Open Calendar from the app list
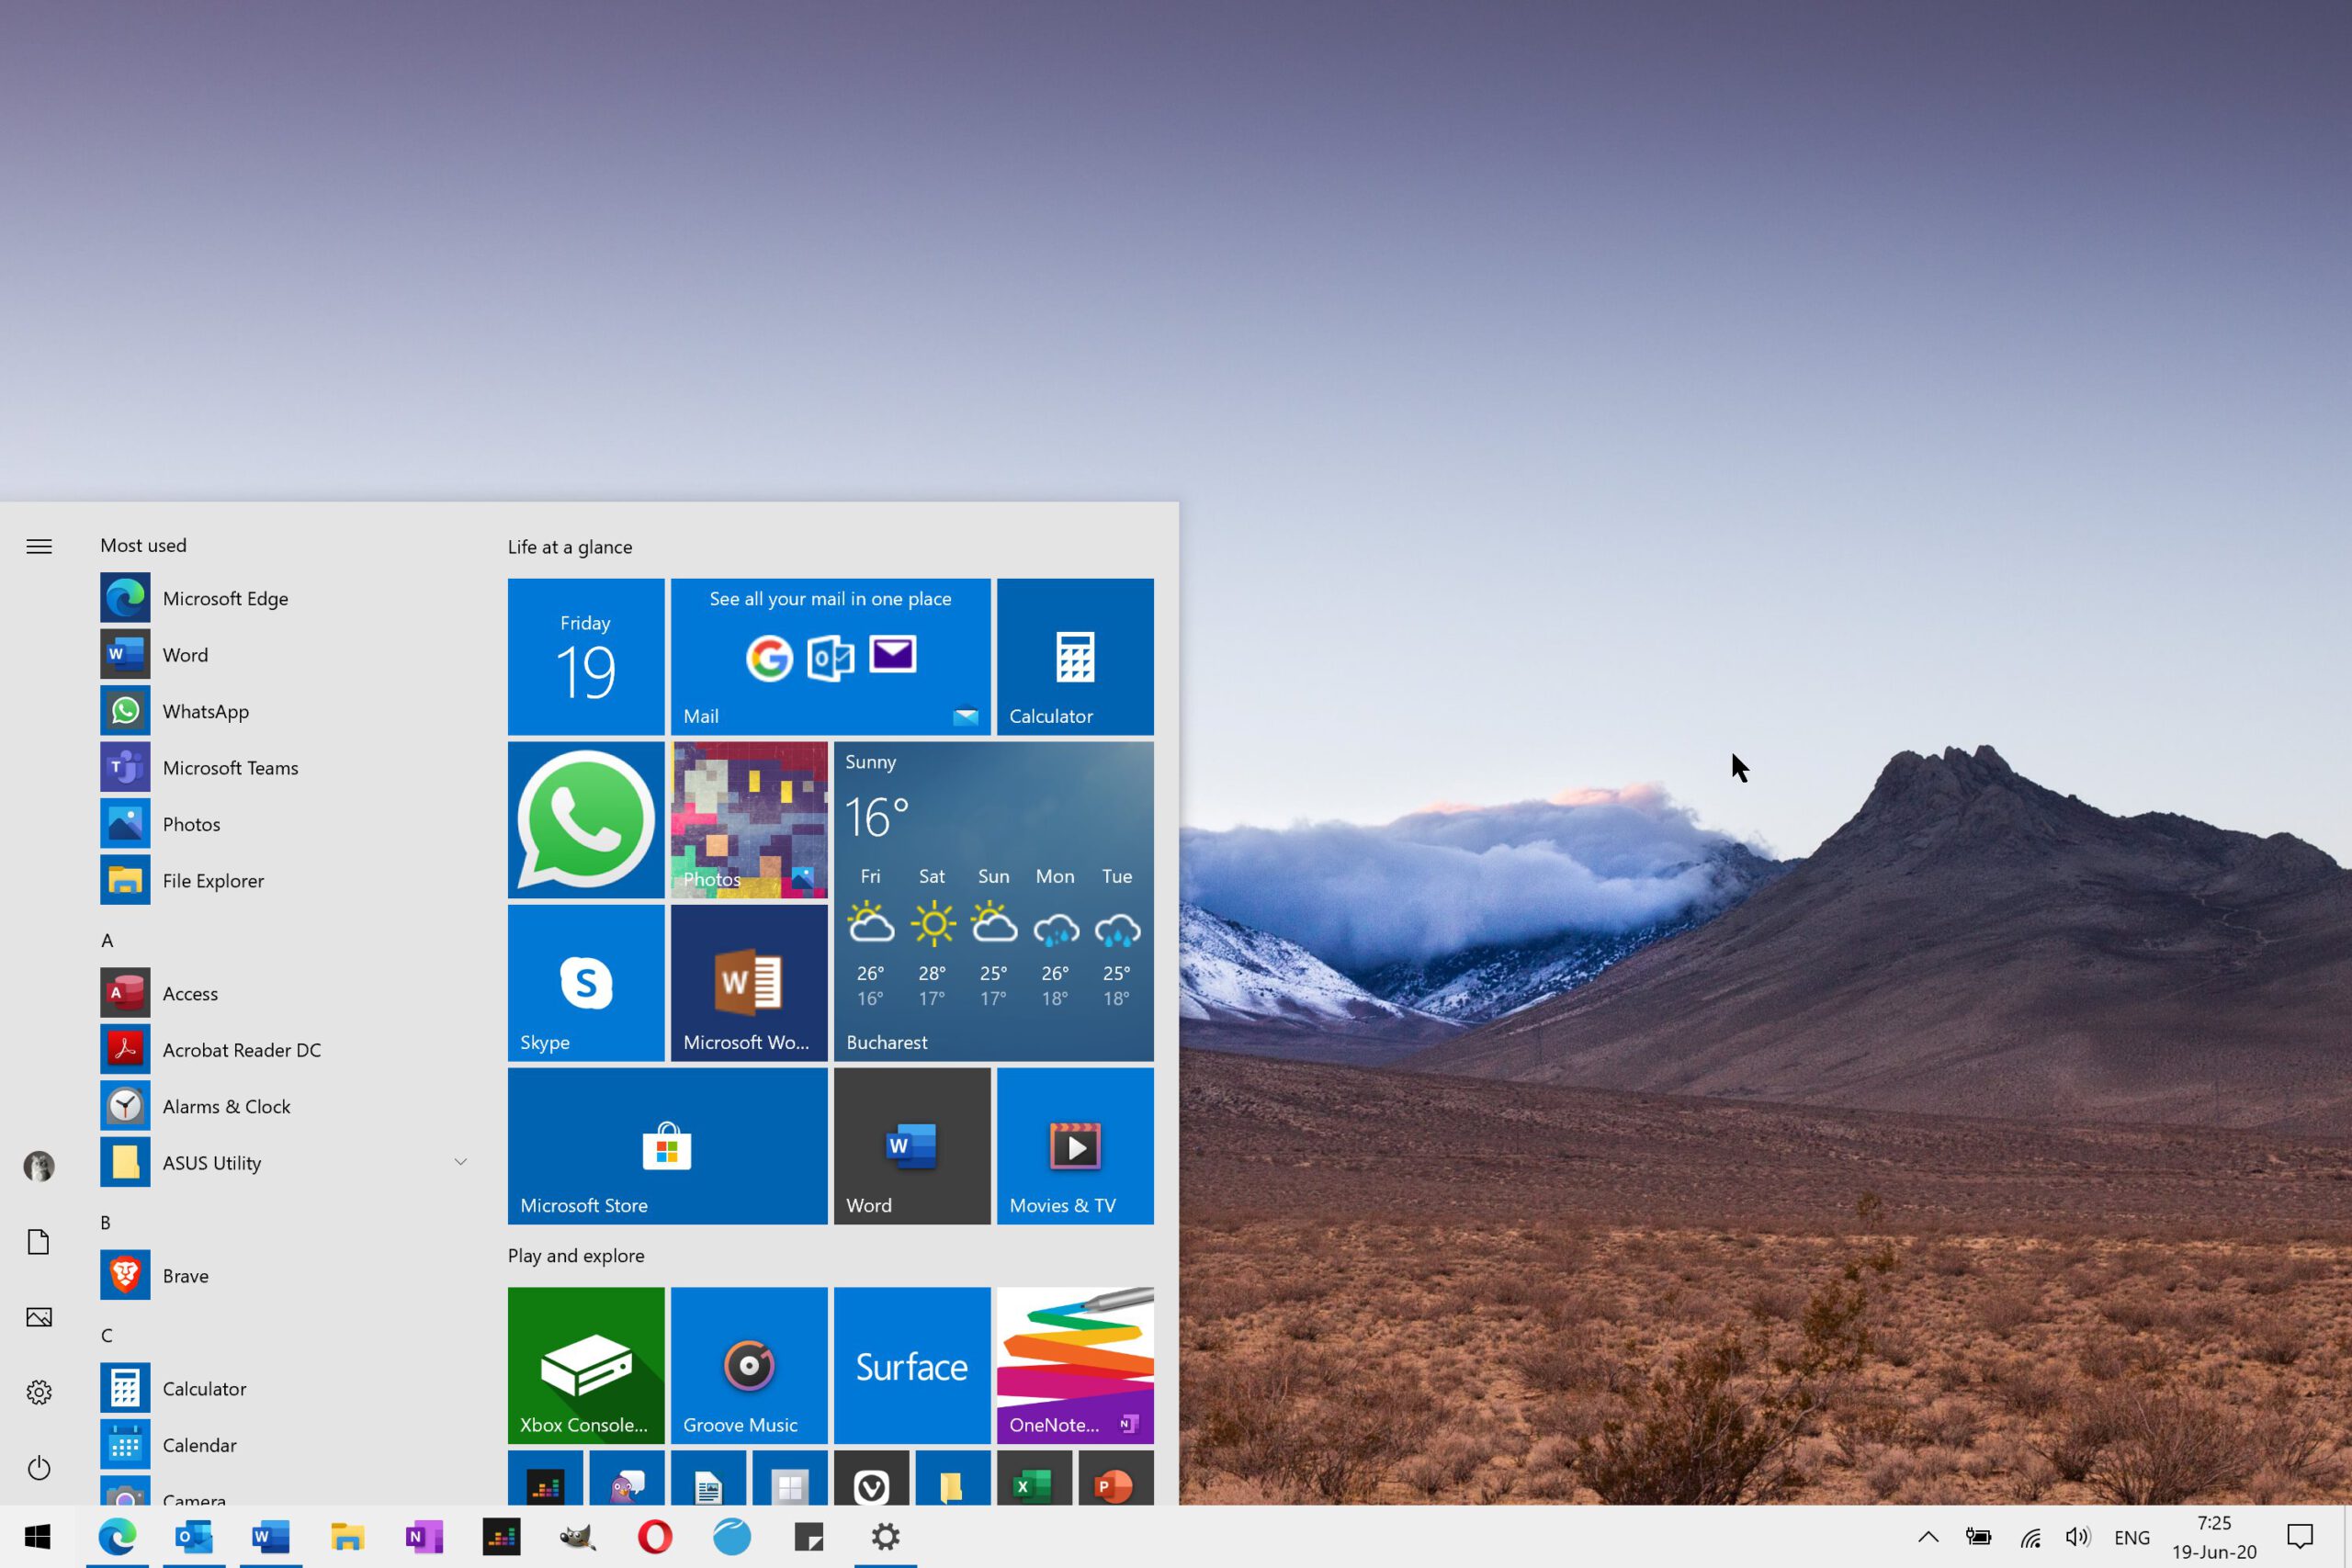This screenshot has width=2352, height=1568. point(285,1445)
